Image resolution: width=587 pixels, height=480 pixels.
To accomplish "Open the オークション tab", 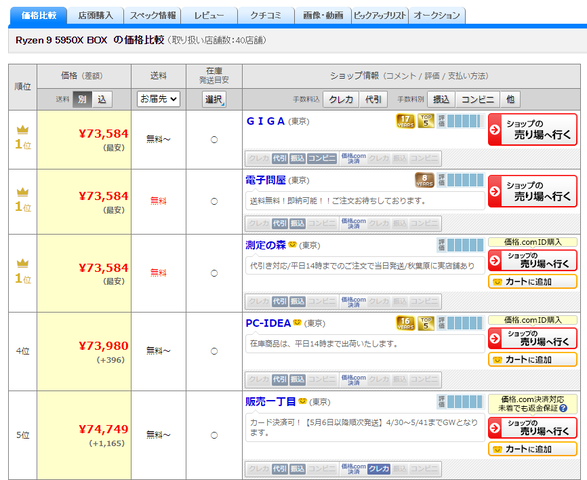I will pyautogui.click(x=437, y=16).
